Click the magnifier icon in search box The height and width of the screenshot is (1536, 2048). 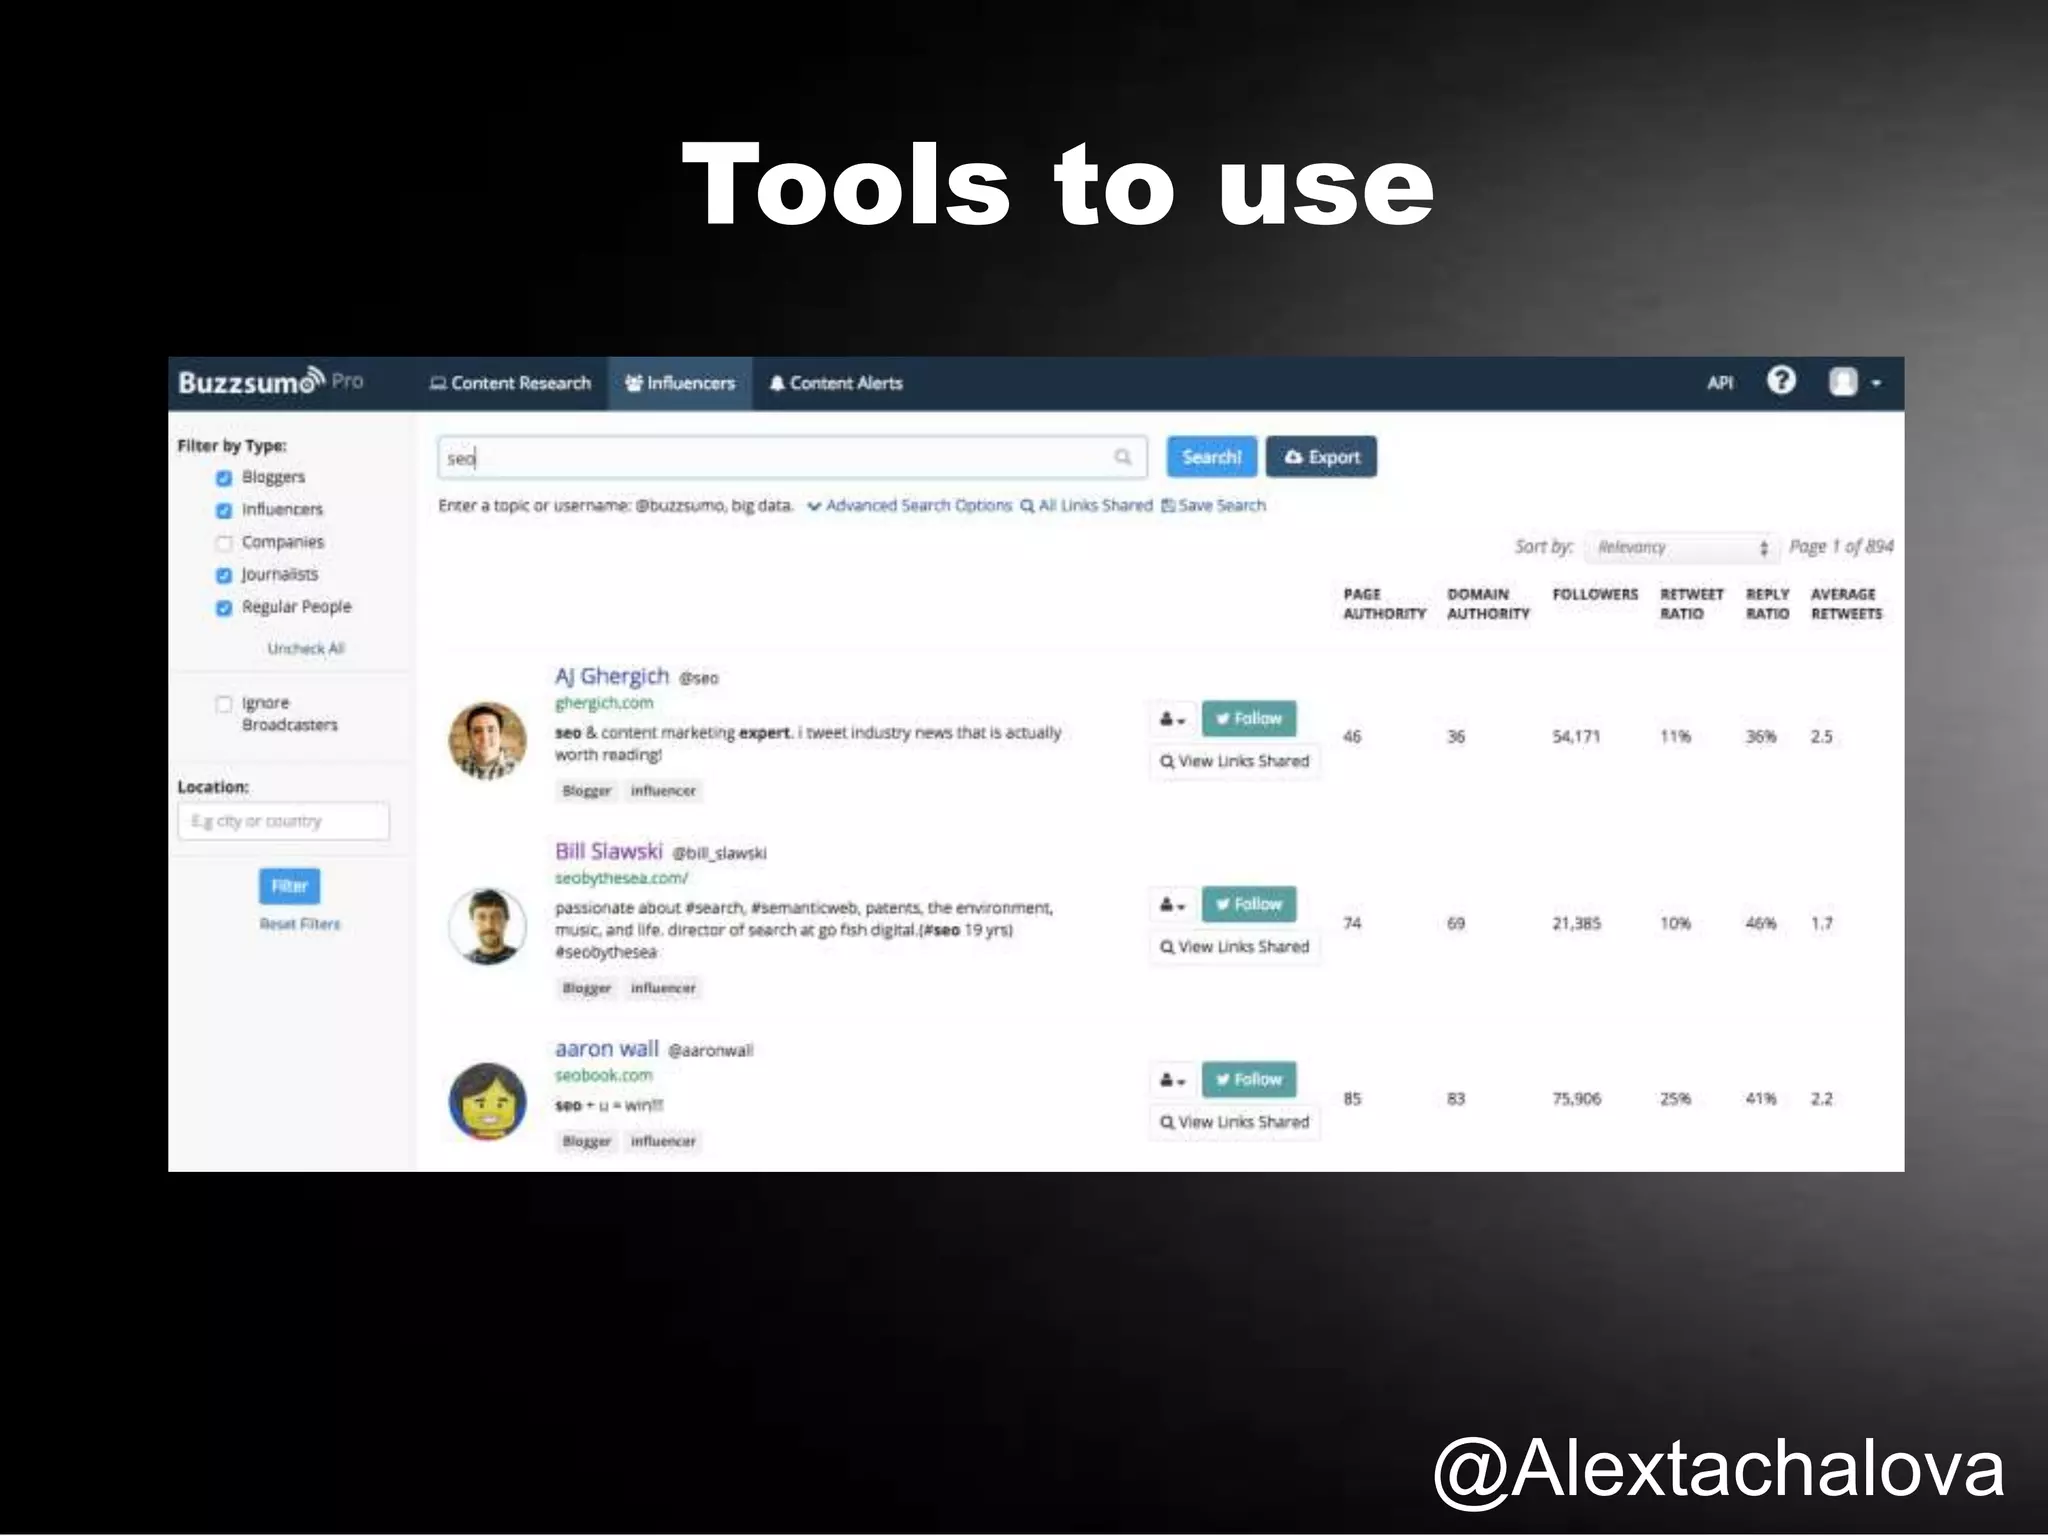pos(1123,457)
